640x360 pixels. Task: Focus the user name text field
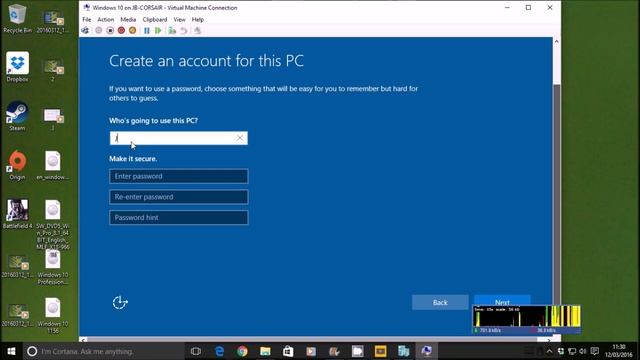coord(178,138)
